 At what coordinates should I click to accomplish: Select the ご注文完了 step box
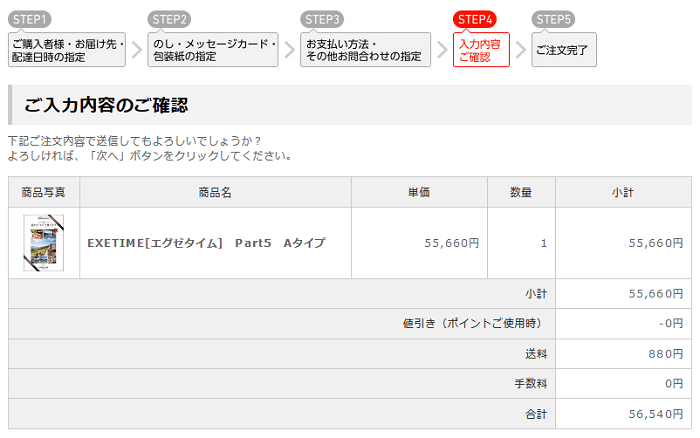(563, 50)
